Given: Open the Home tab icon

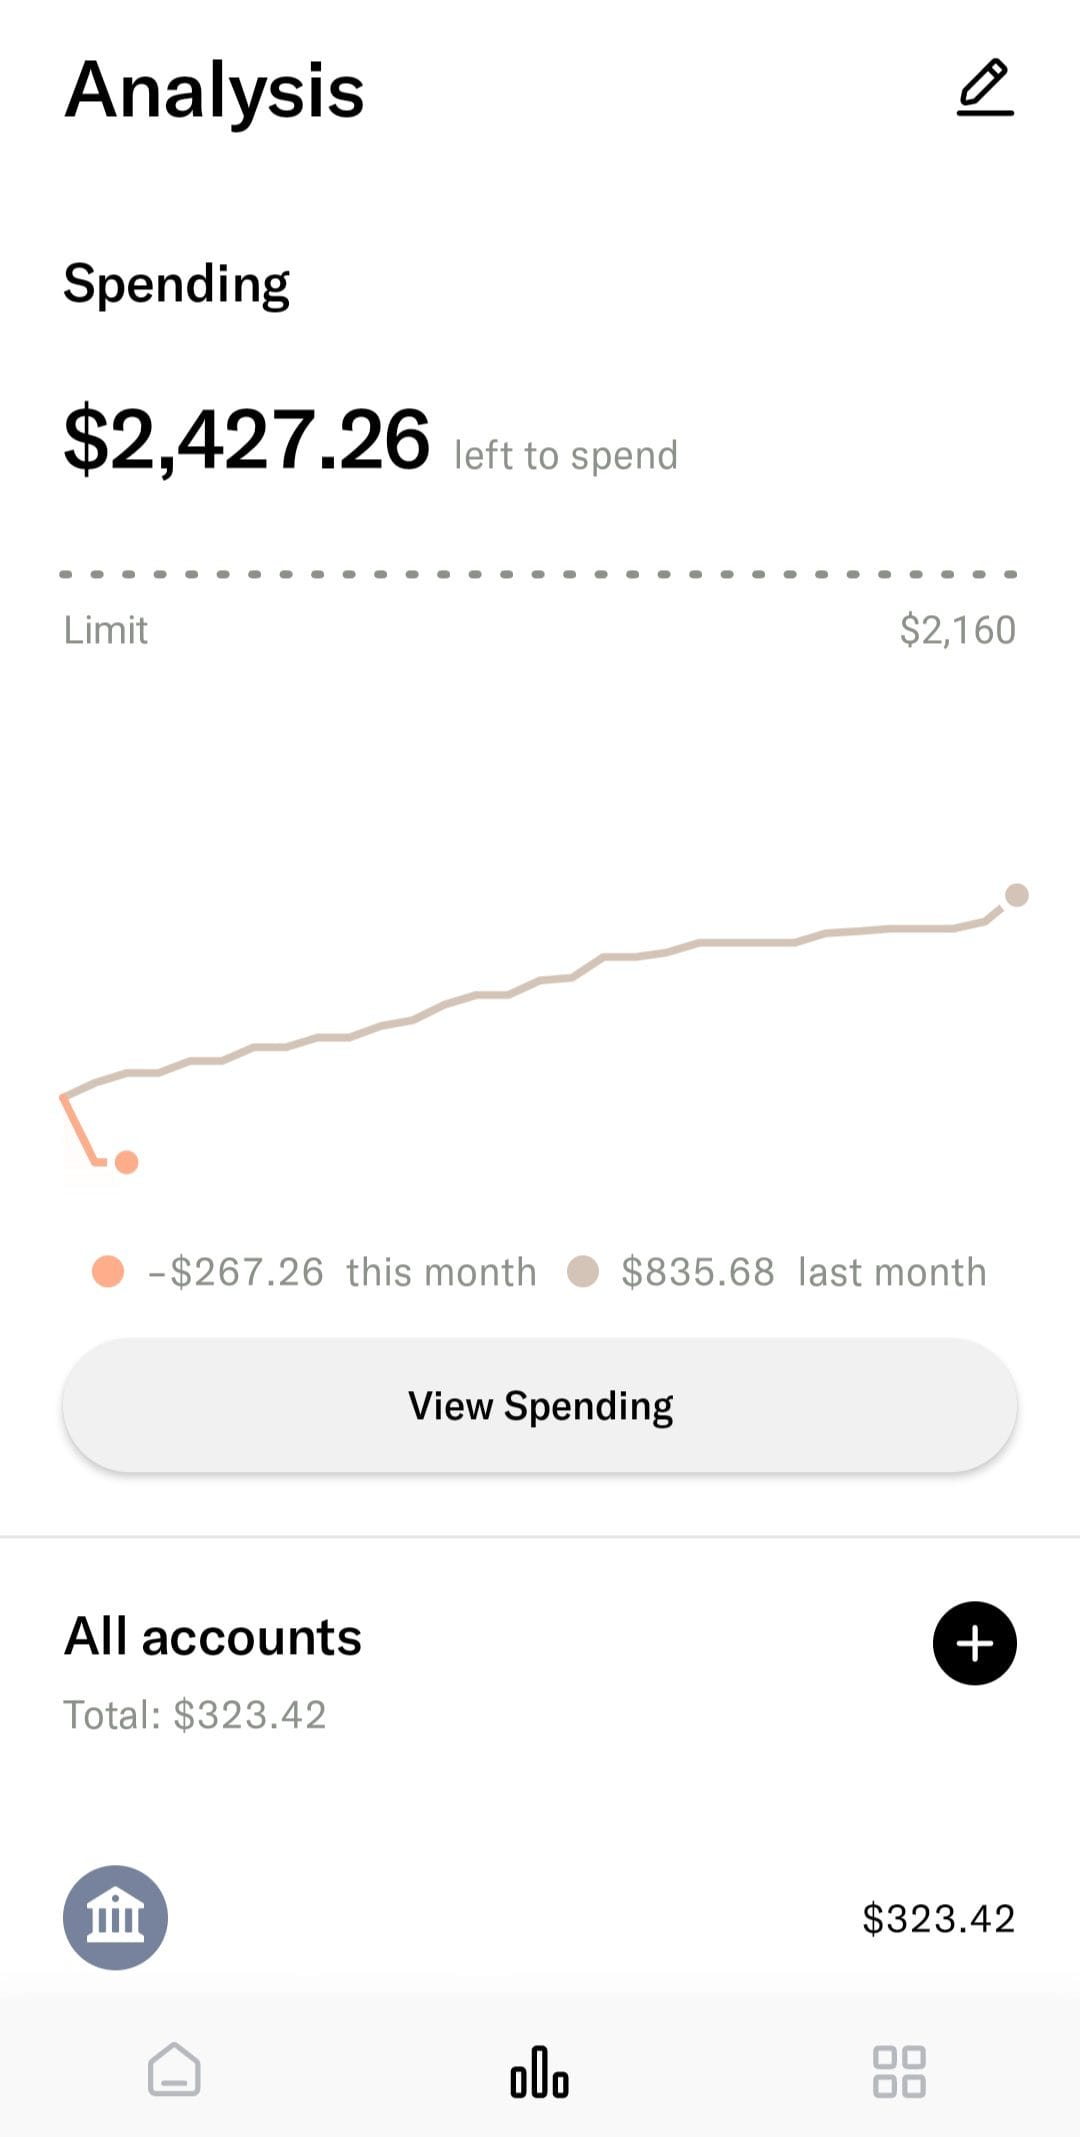Looking at the screenshot, I should coord(174,2069).
